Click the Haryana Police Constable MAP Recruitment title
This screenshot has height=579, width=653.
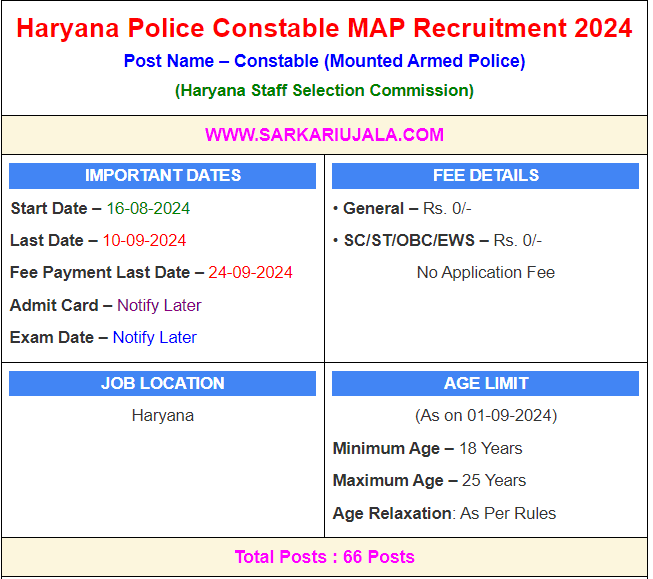point(324,27)
